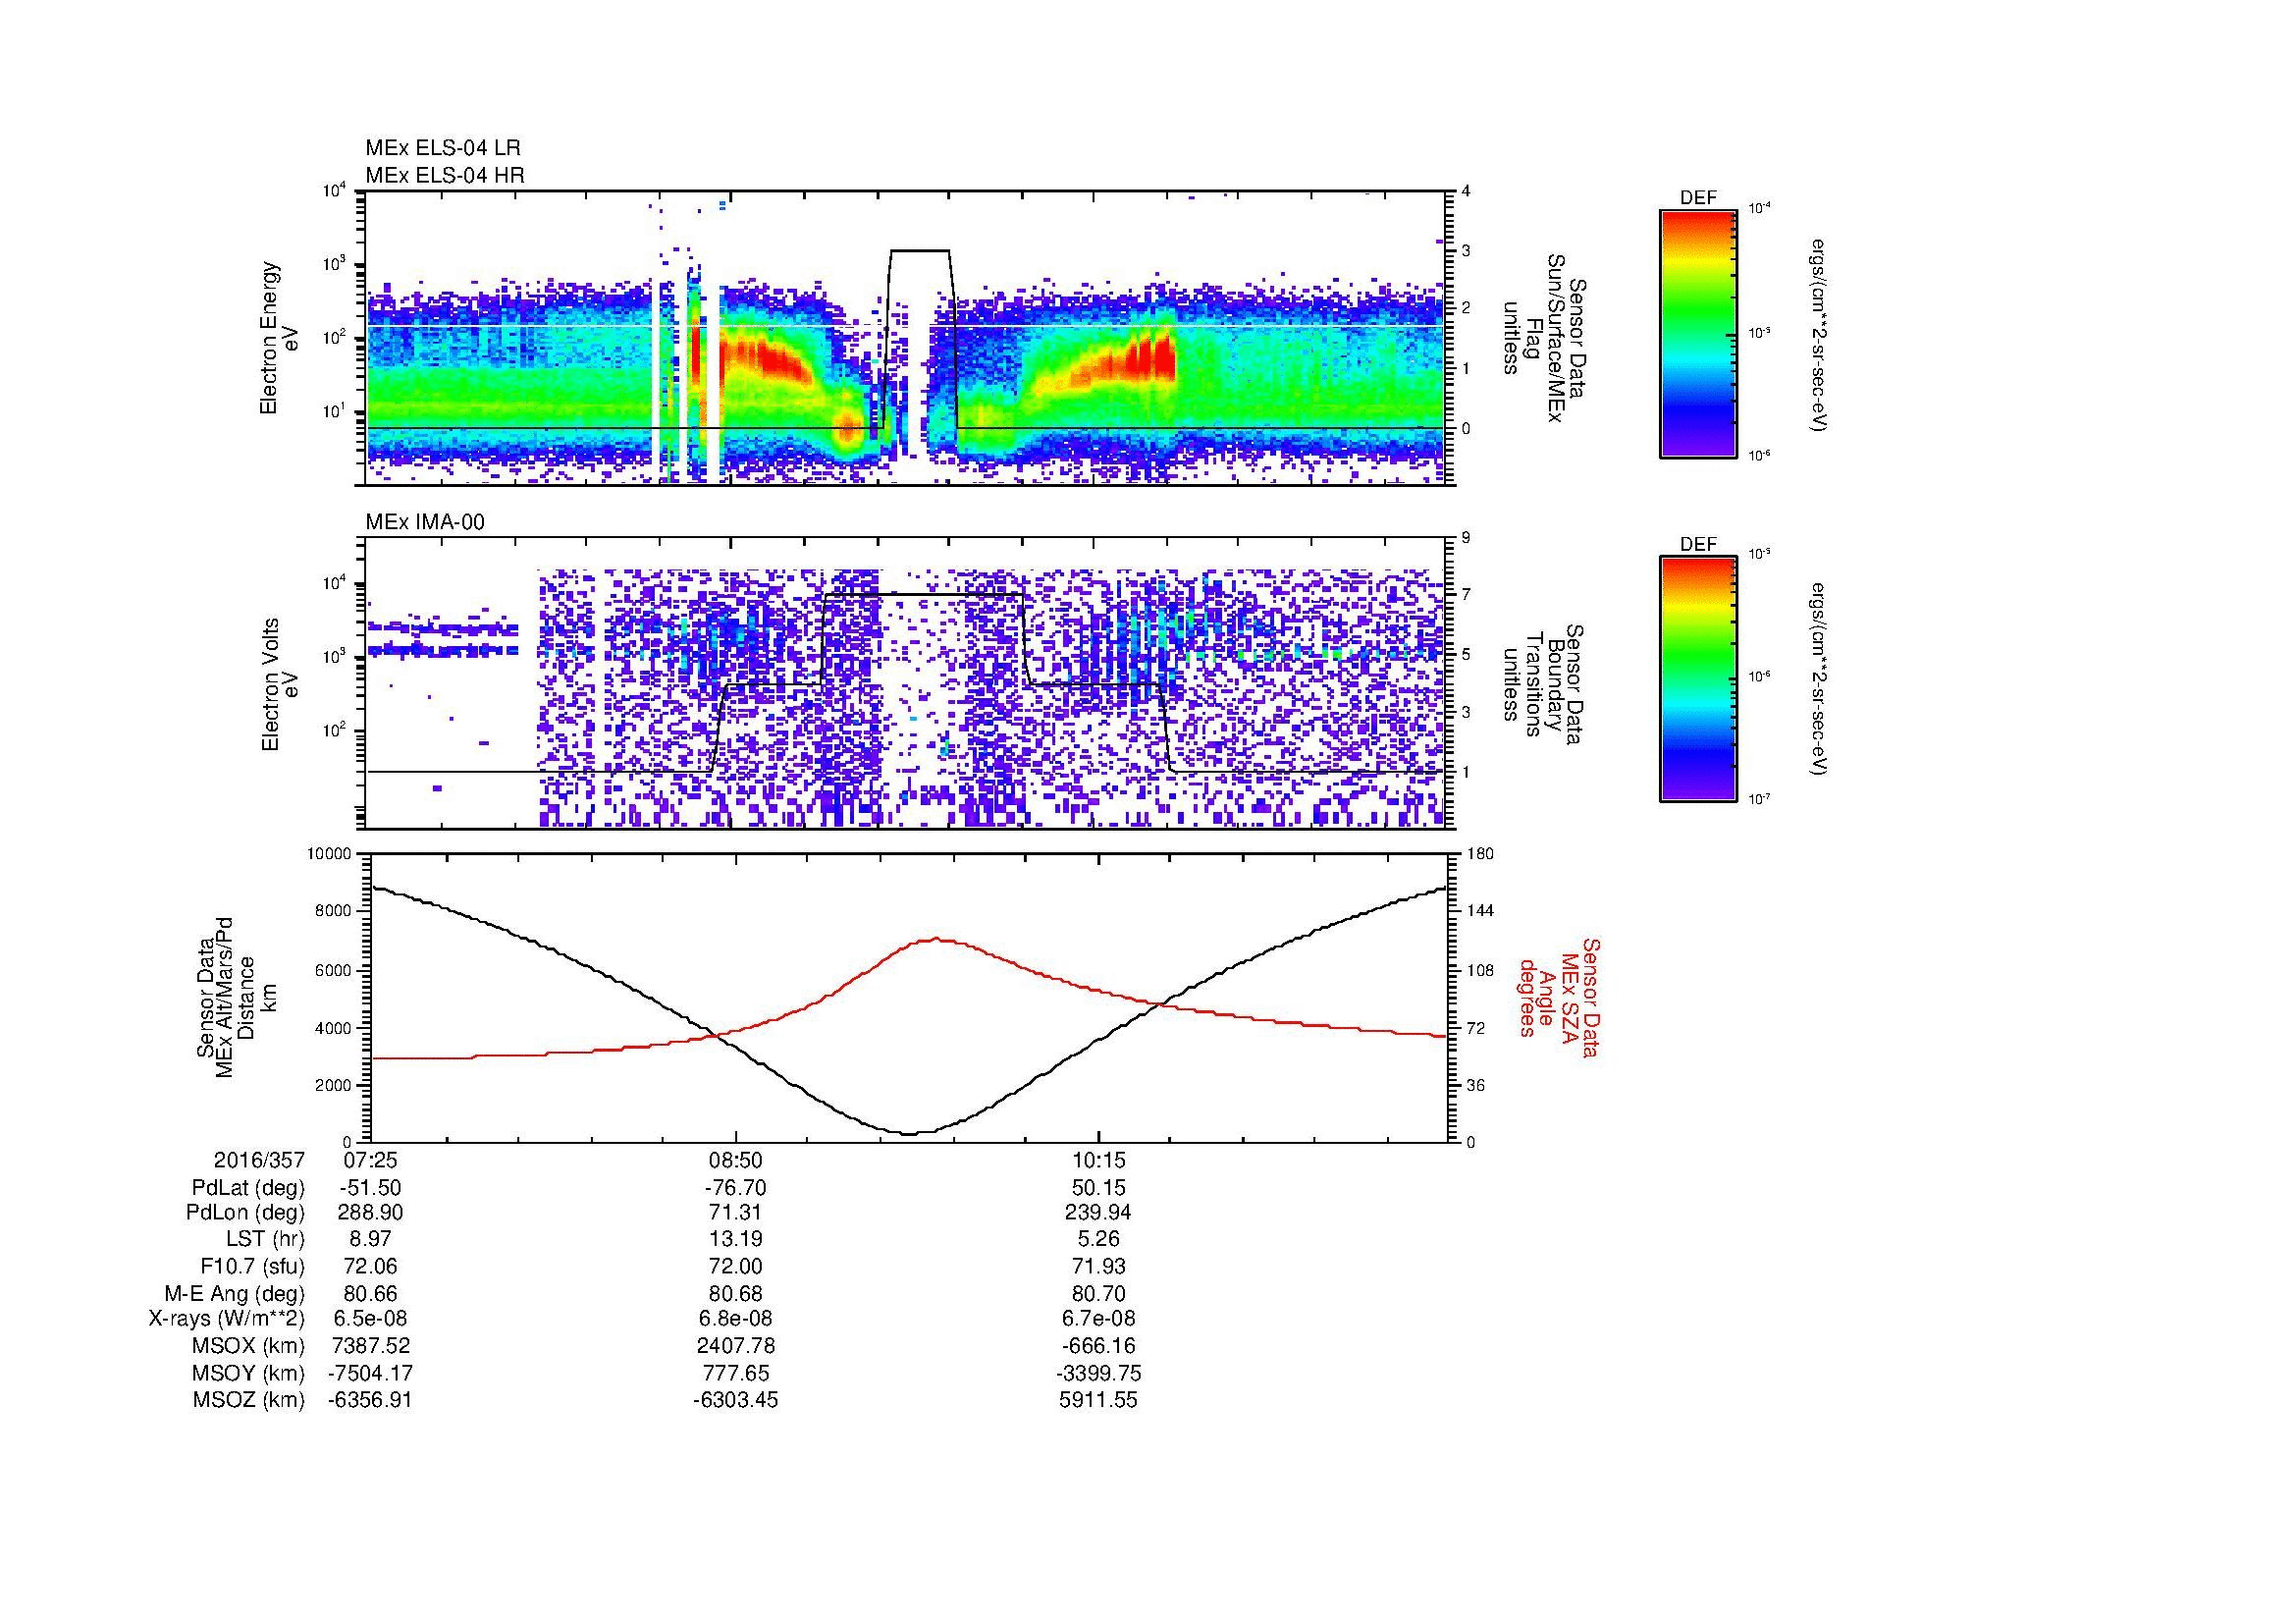This screenshot has width=2296, height=1623.
Task: Click the F10.7 value 71.93
Action: (1098, 1267)
